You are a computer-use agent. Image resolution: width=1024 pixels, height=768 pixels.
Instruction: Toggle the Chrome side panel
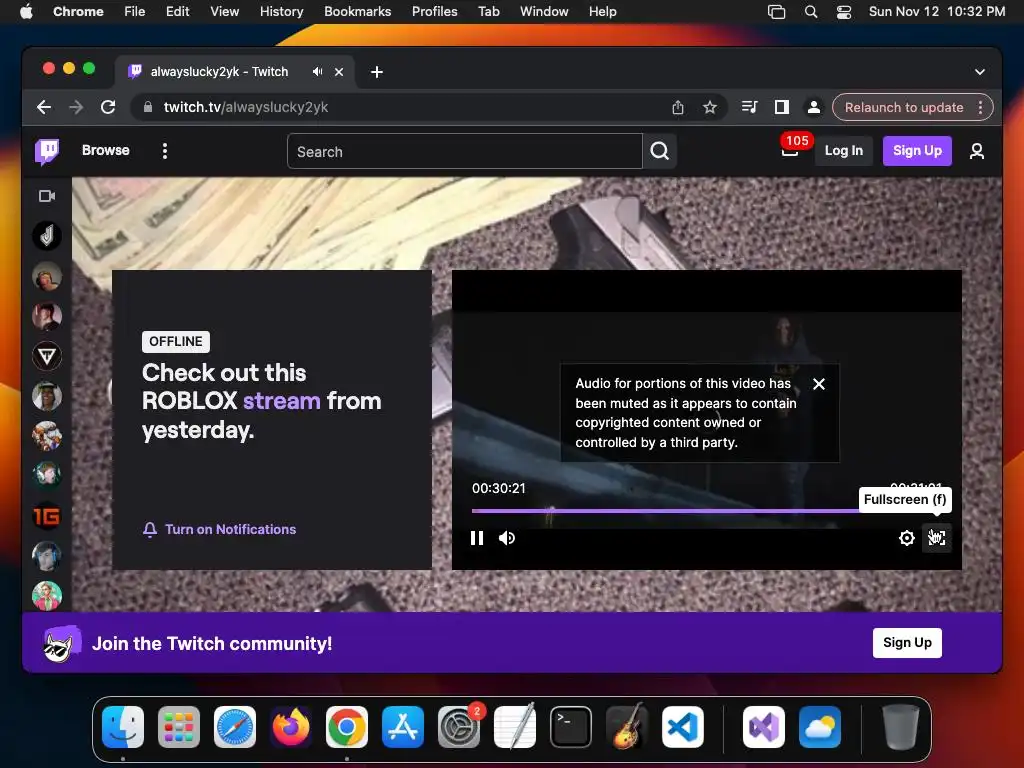tap(782, 107)
